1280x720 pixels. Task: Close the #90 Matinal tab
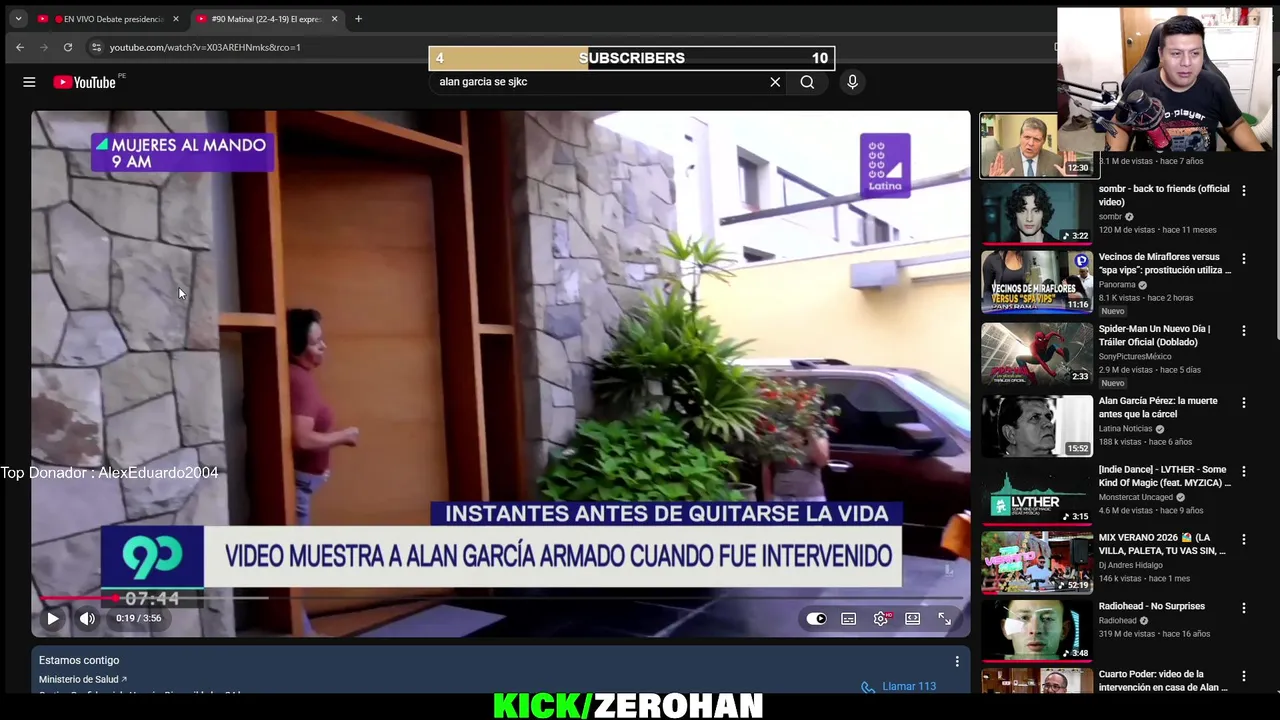pos(334,19)
